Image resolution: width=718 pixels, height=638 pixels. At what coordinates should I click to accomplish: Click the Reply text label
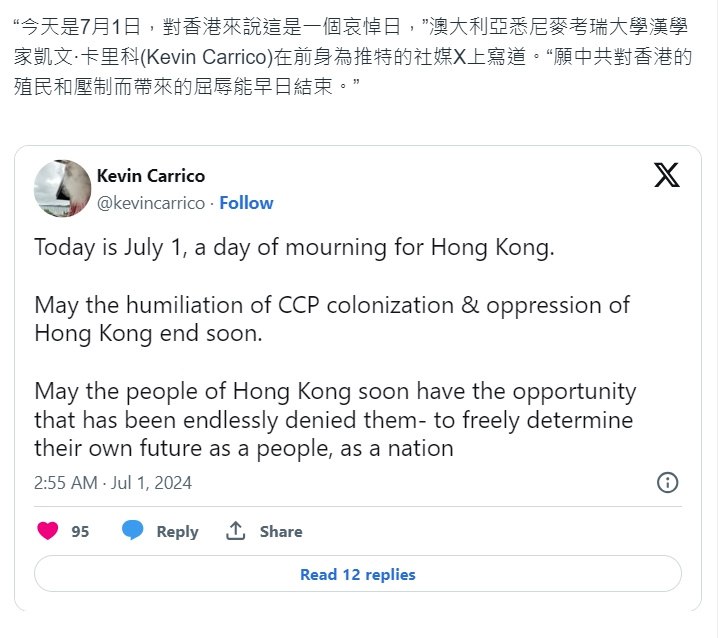[x=177, y=531]
